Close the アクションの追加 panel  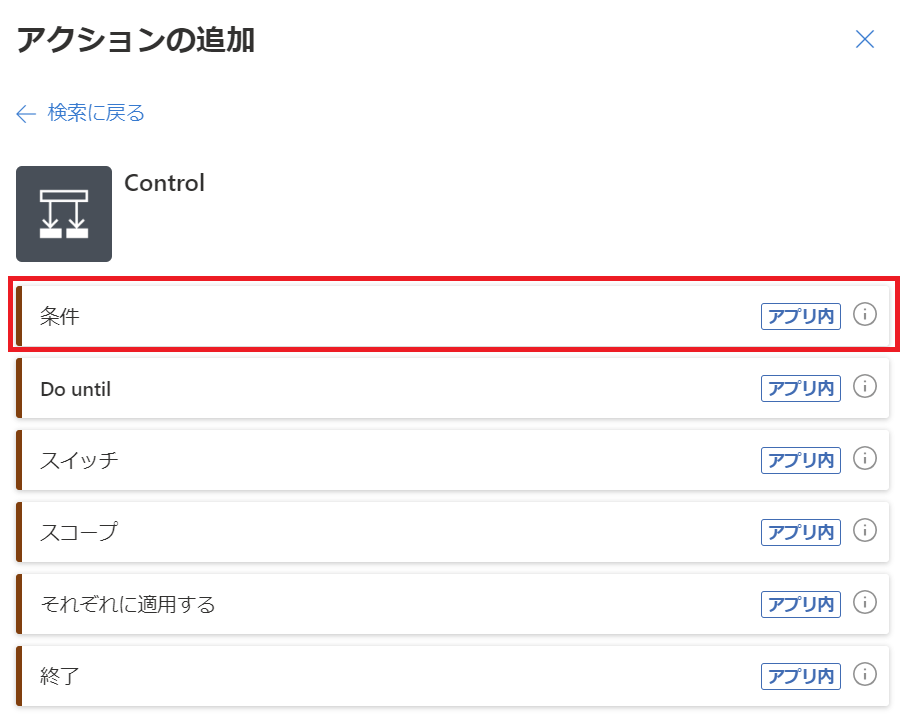click(x=865, y=39)
